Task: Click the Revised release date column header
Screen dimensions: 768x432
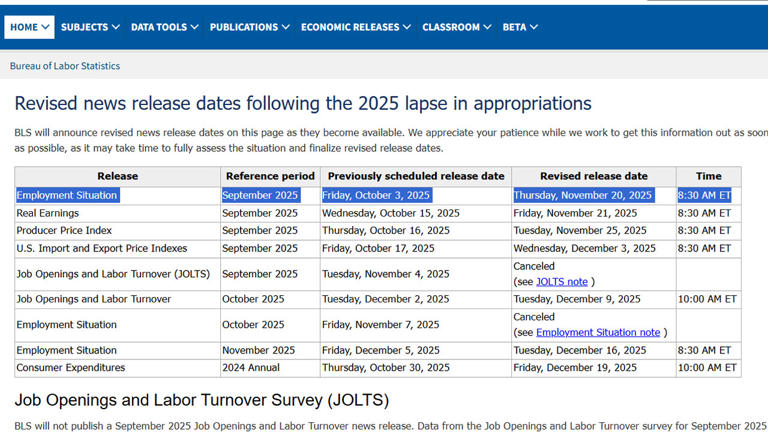Action: click(593, 176)
